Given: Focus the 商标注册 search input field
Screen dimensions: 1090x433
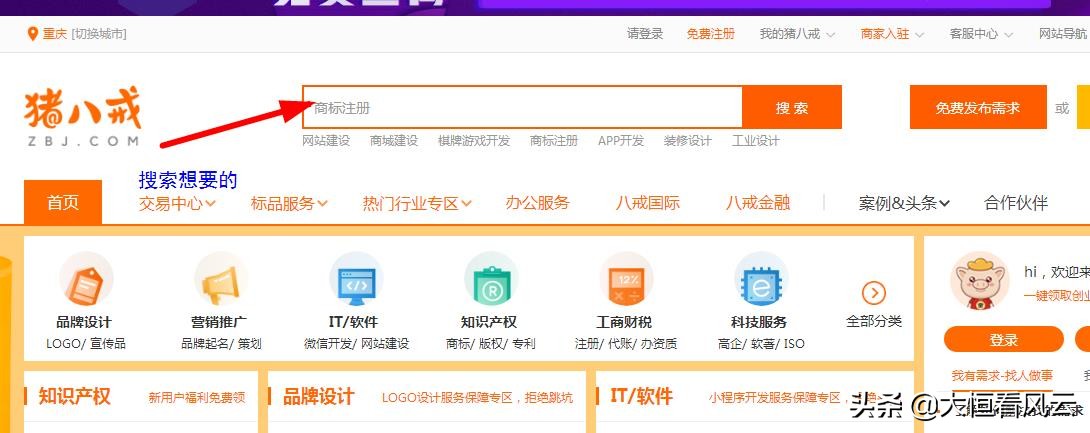Looking at the screenshot, I should point(522,108).
